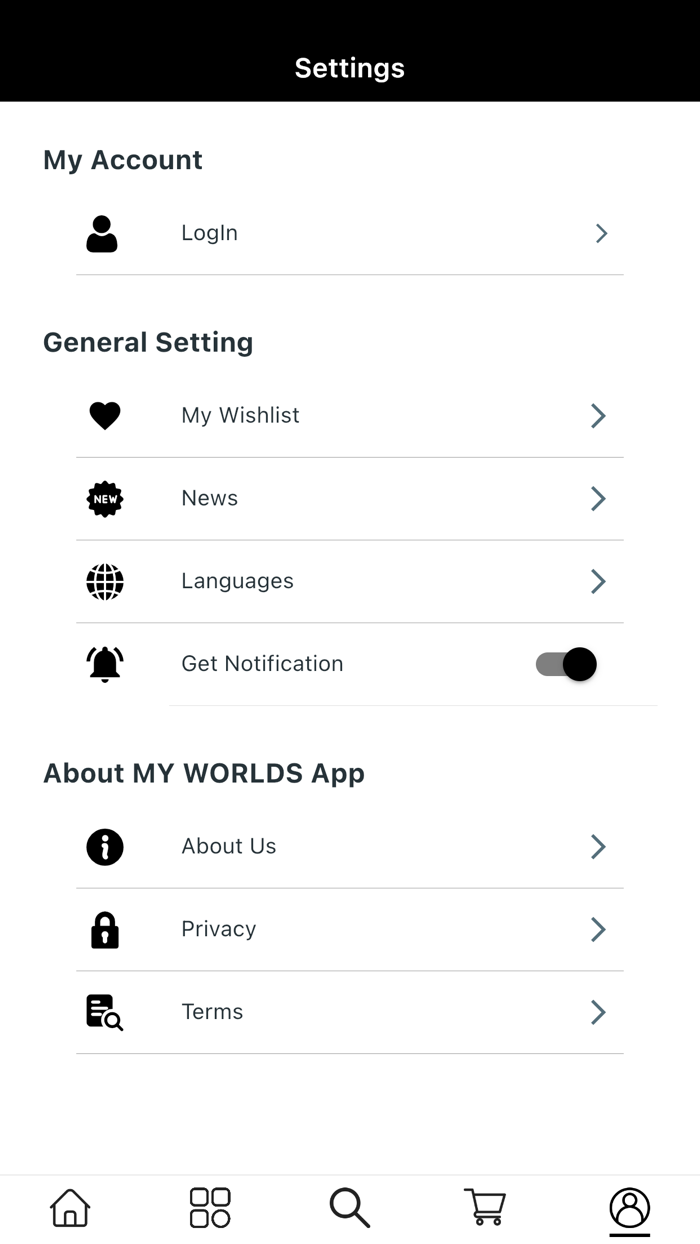The height and width of the screenshot is (1244, 700).
Task: Disable the Get Notification toggle
Action: tap(566, 664)
